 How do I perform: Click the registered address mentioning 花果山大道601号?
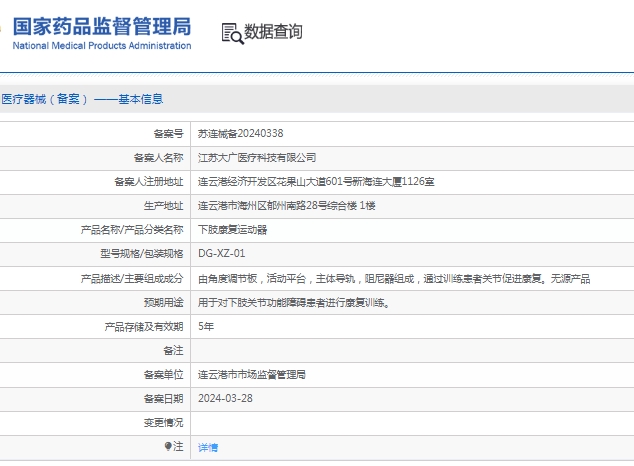coord(316,182)
